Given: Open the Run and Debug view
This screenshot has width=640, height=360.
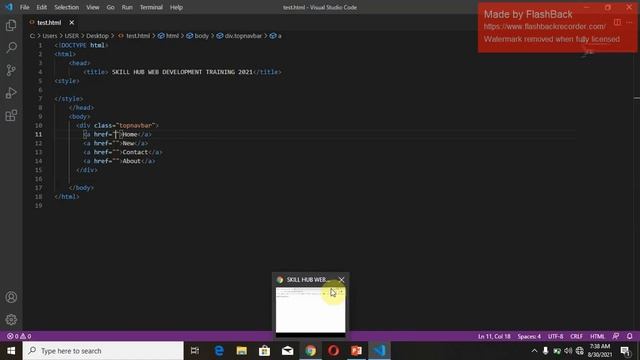Looking at the screenshot, I should point(11,93).
